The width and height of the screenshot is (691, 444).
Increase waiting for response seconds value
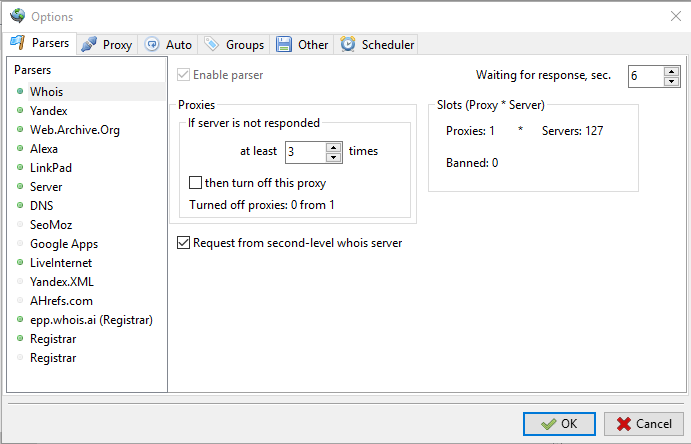(671, 71)
